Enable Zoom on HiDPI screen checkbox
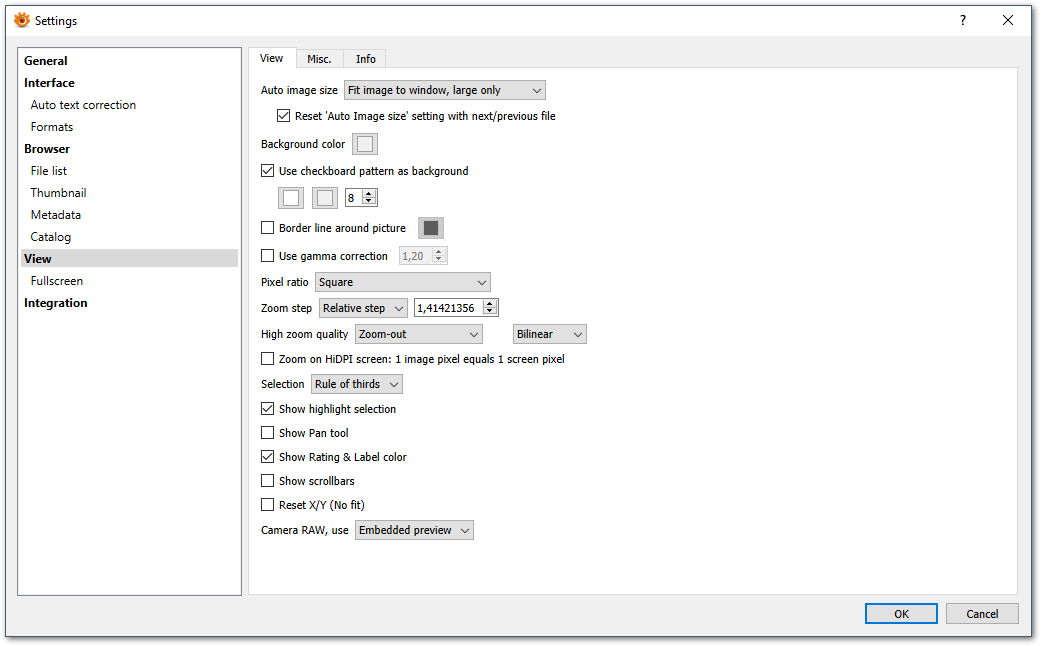The width and height of the screenshot is (1041, 646). tap(268, 359)
